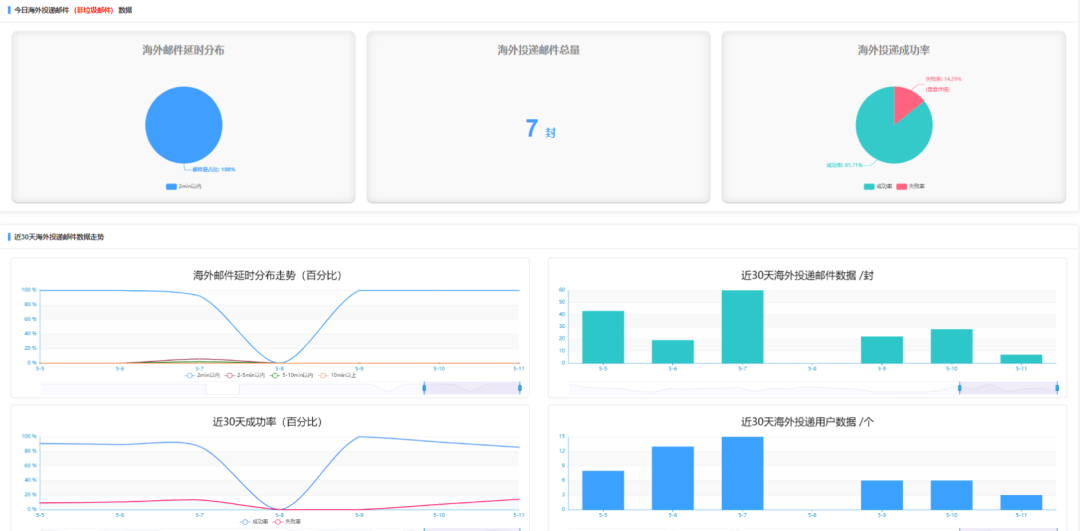The width and height of the screenshot is (1080, 531).
Task: Click the selected zoom range under the delay trend chart
Action: 472,388
